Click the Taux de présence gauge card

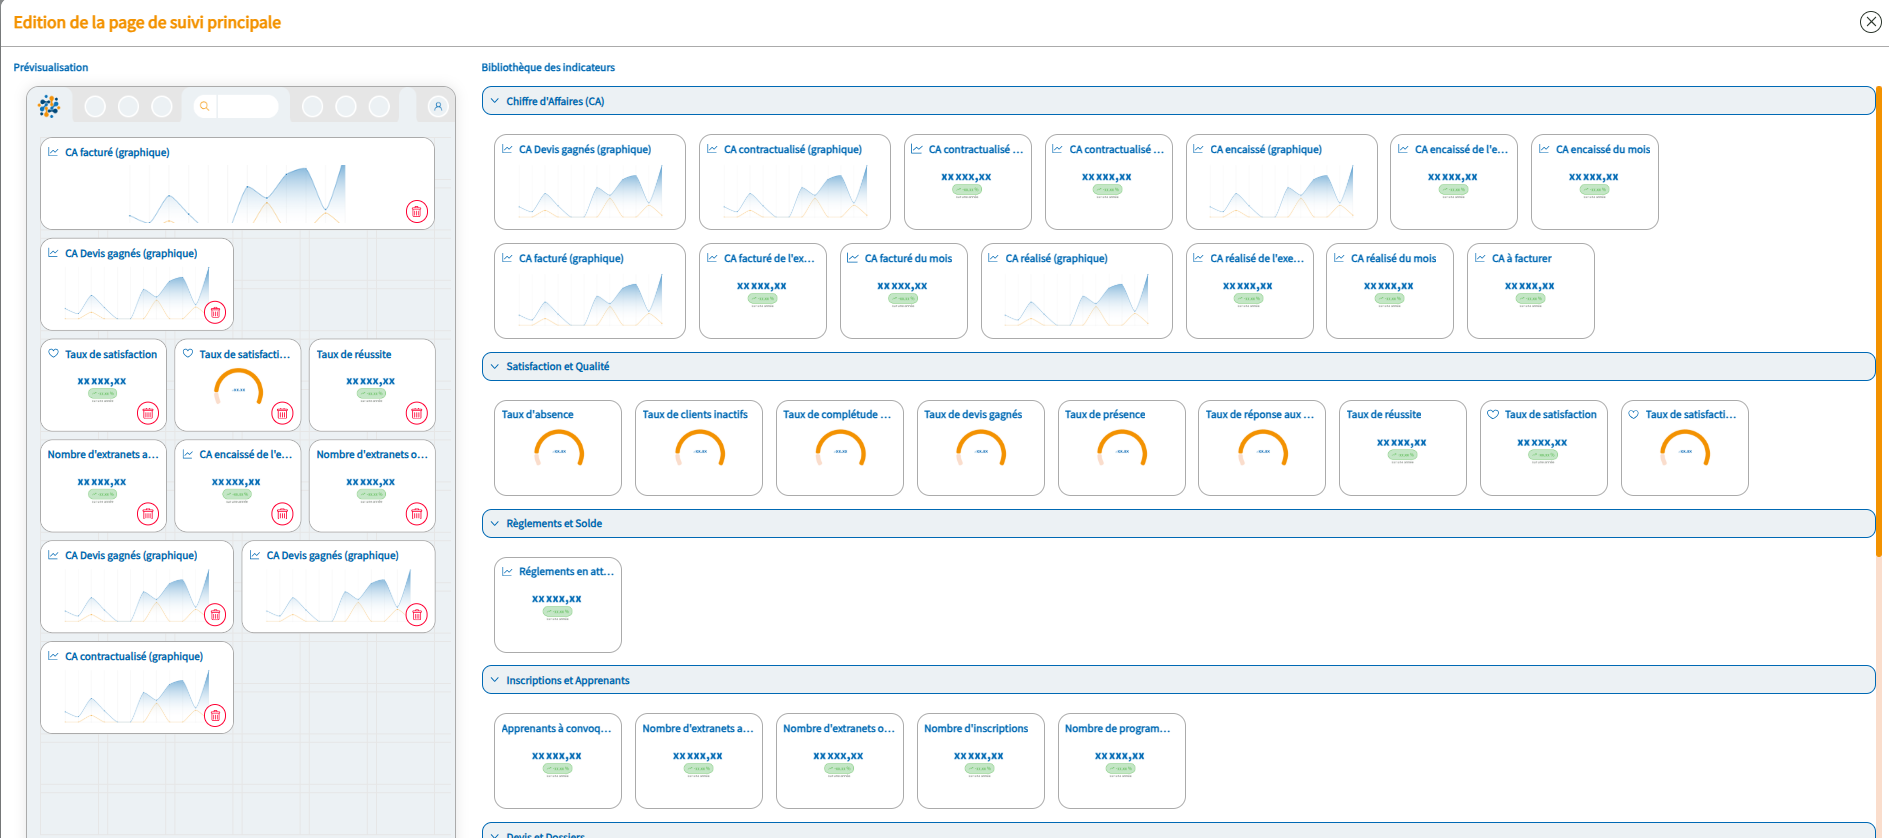pos(1120,448)
